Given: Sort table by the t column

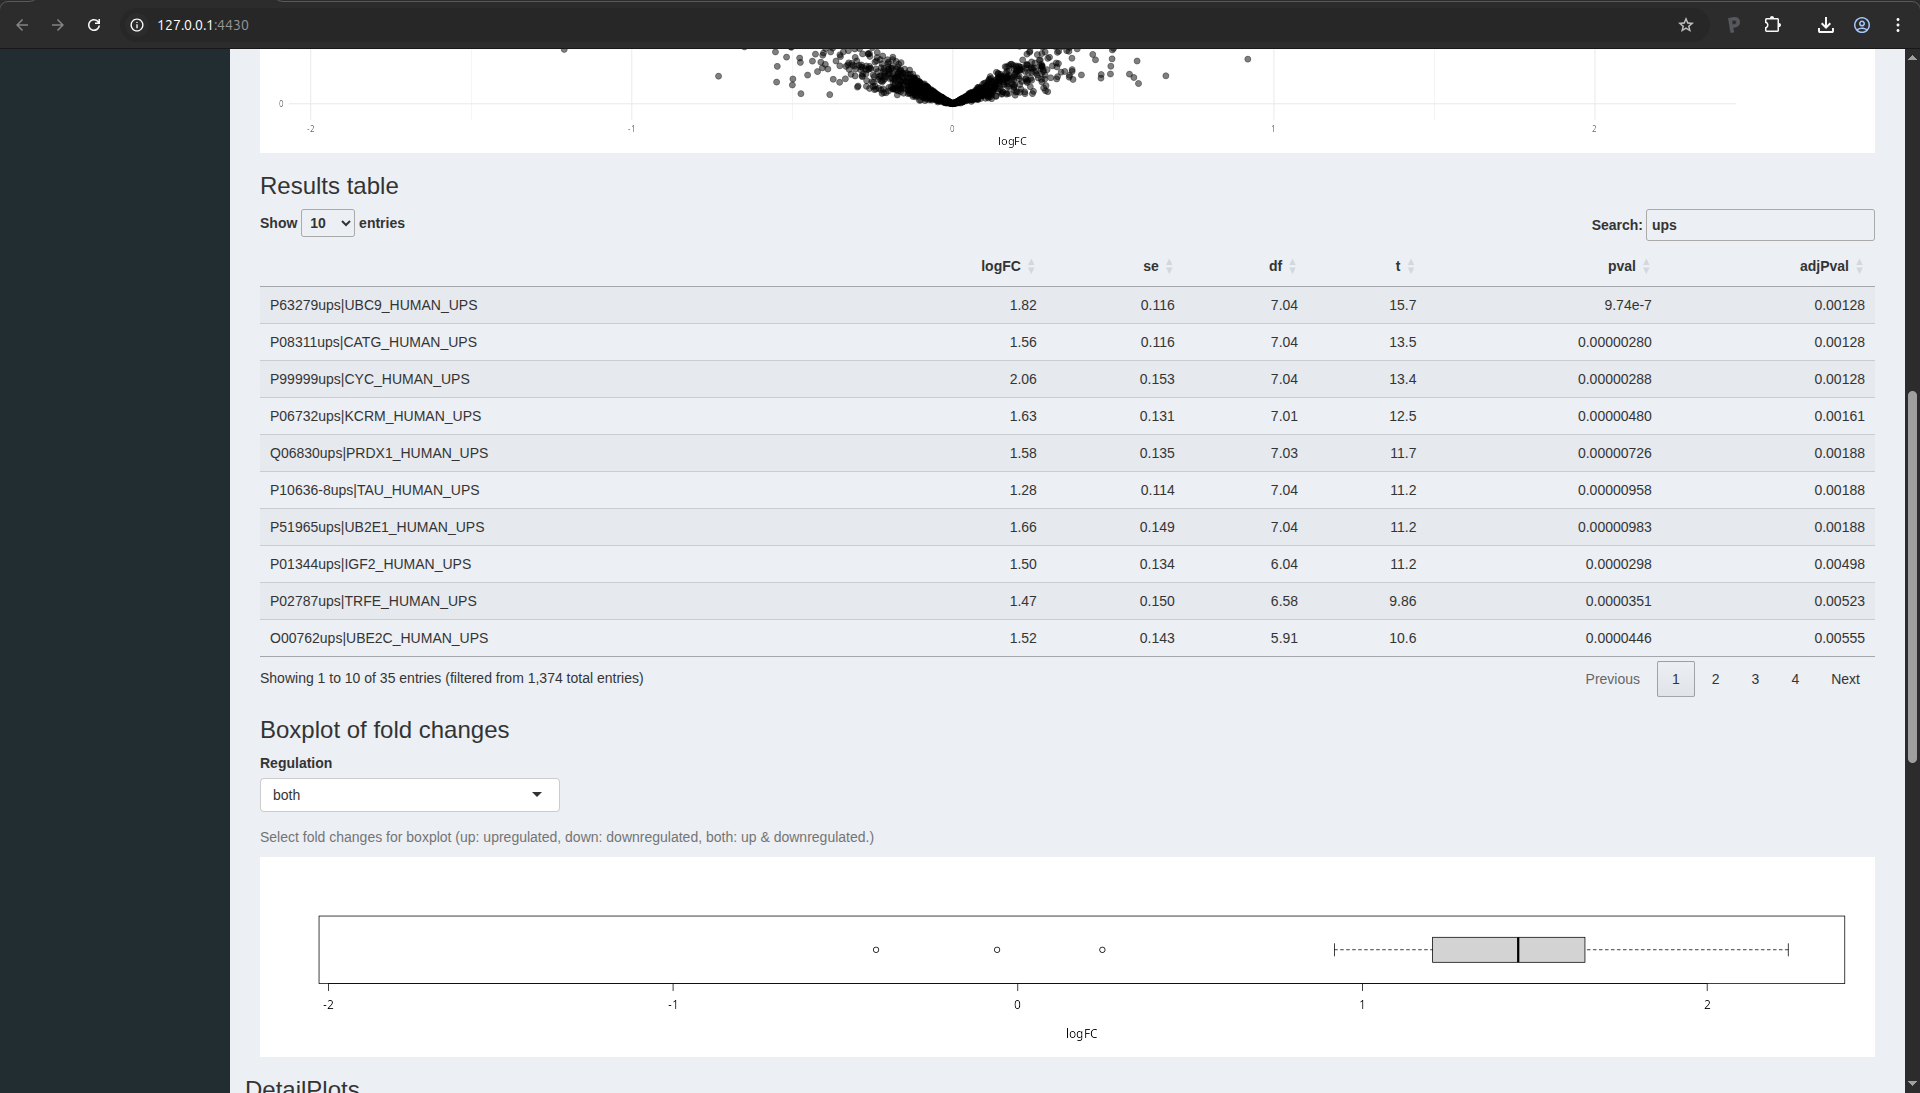Looking at the screenshot, I should point(1404,266).
